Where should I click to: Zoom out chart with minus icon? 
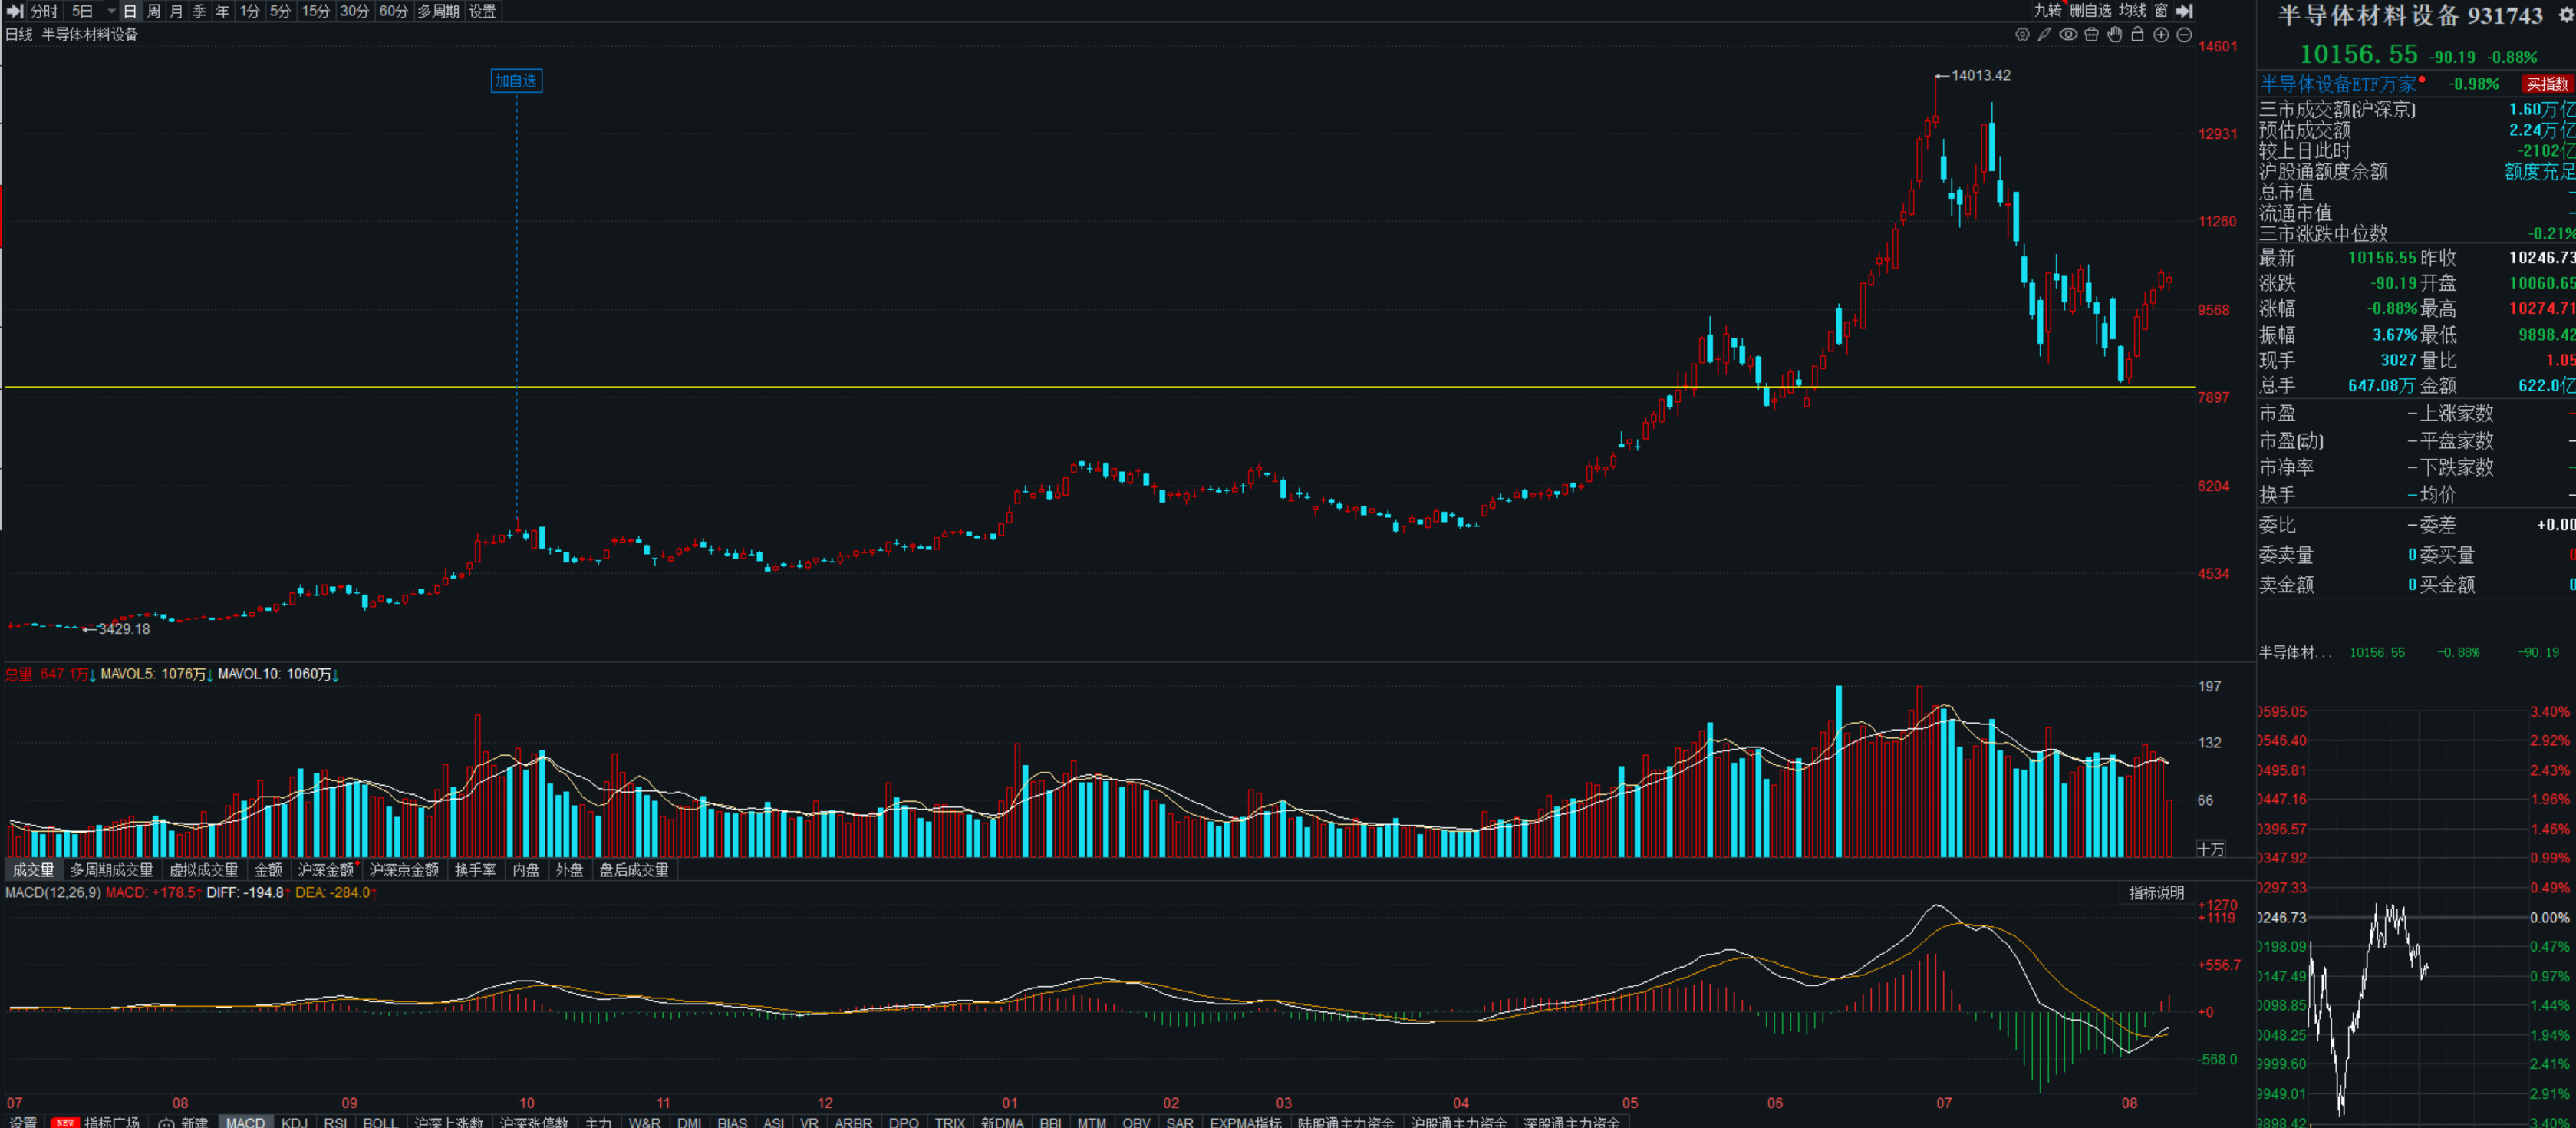click(x=2184, y=35)
